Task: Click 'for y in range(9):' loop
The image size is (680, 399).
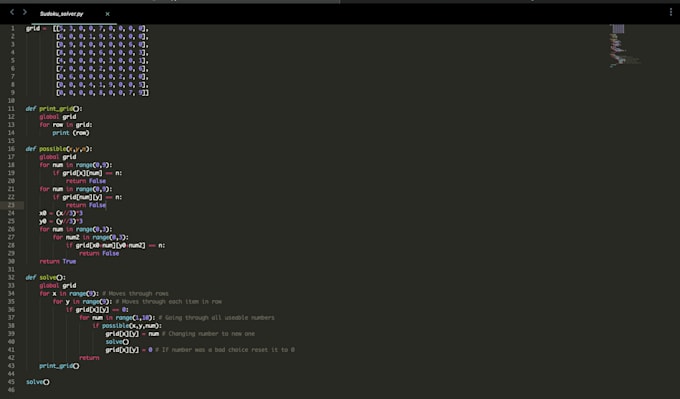Action: pyautogui.click(x=82, y=301)
